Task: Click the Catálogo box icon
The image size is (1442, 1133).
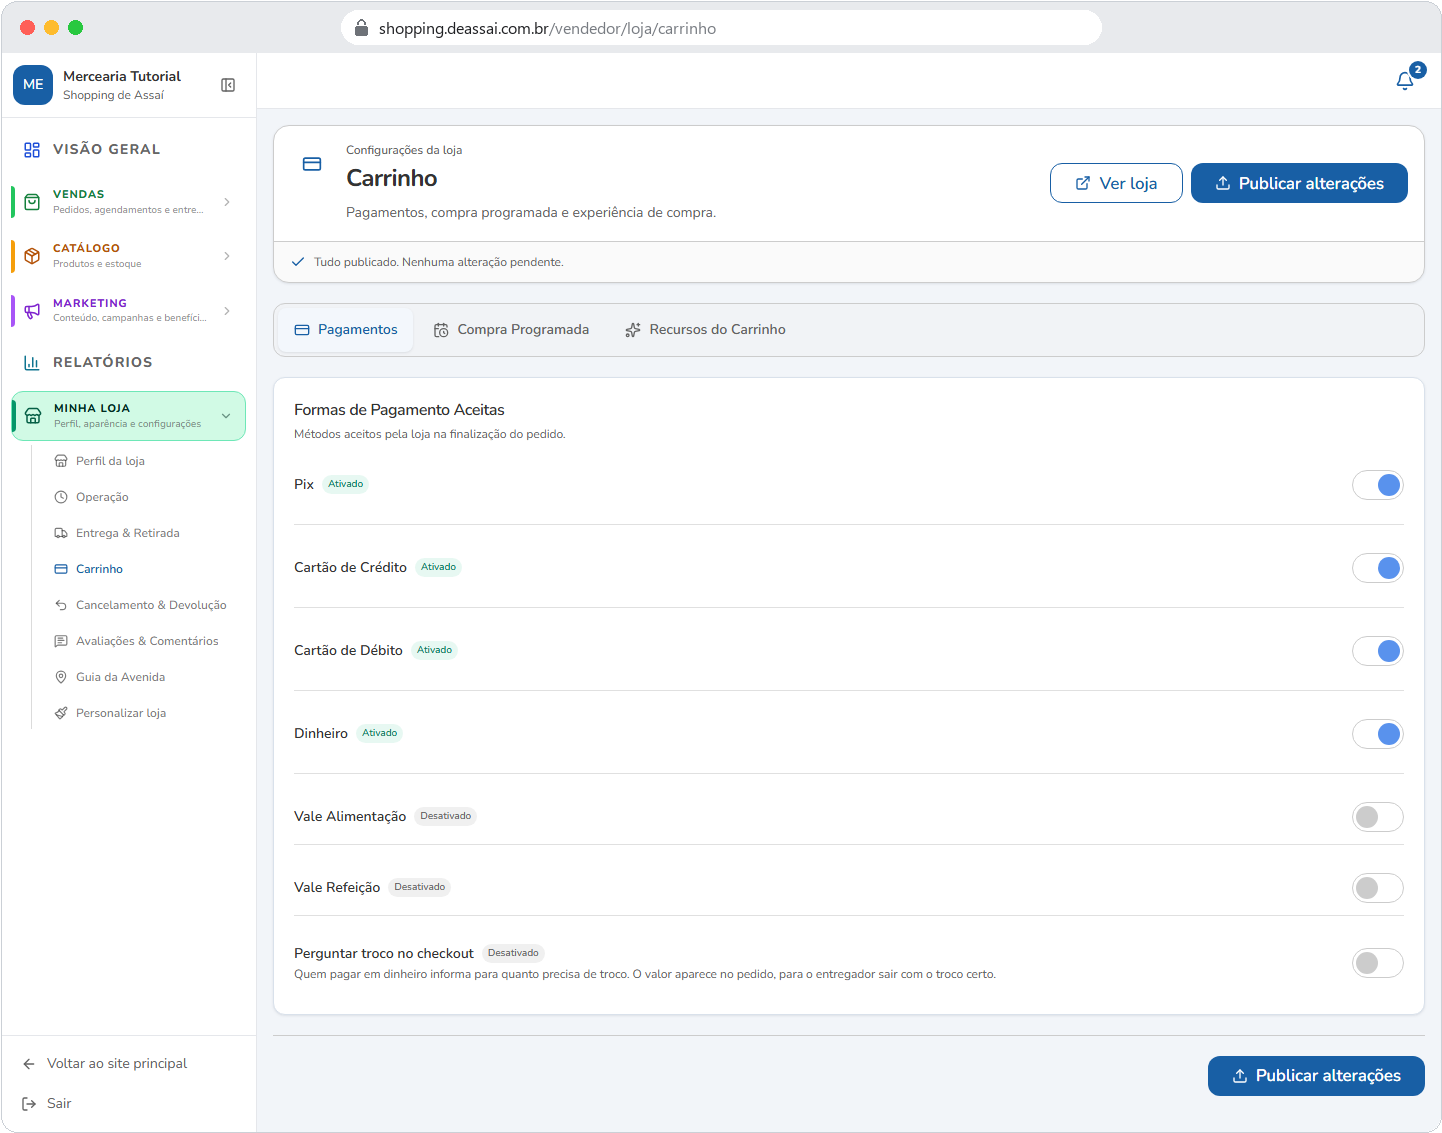Action: (32, 256)
